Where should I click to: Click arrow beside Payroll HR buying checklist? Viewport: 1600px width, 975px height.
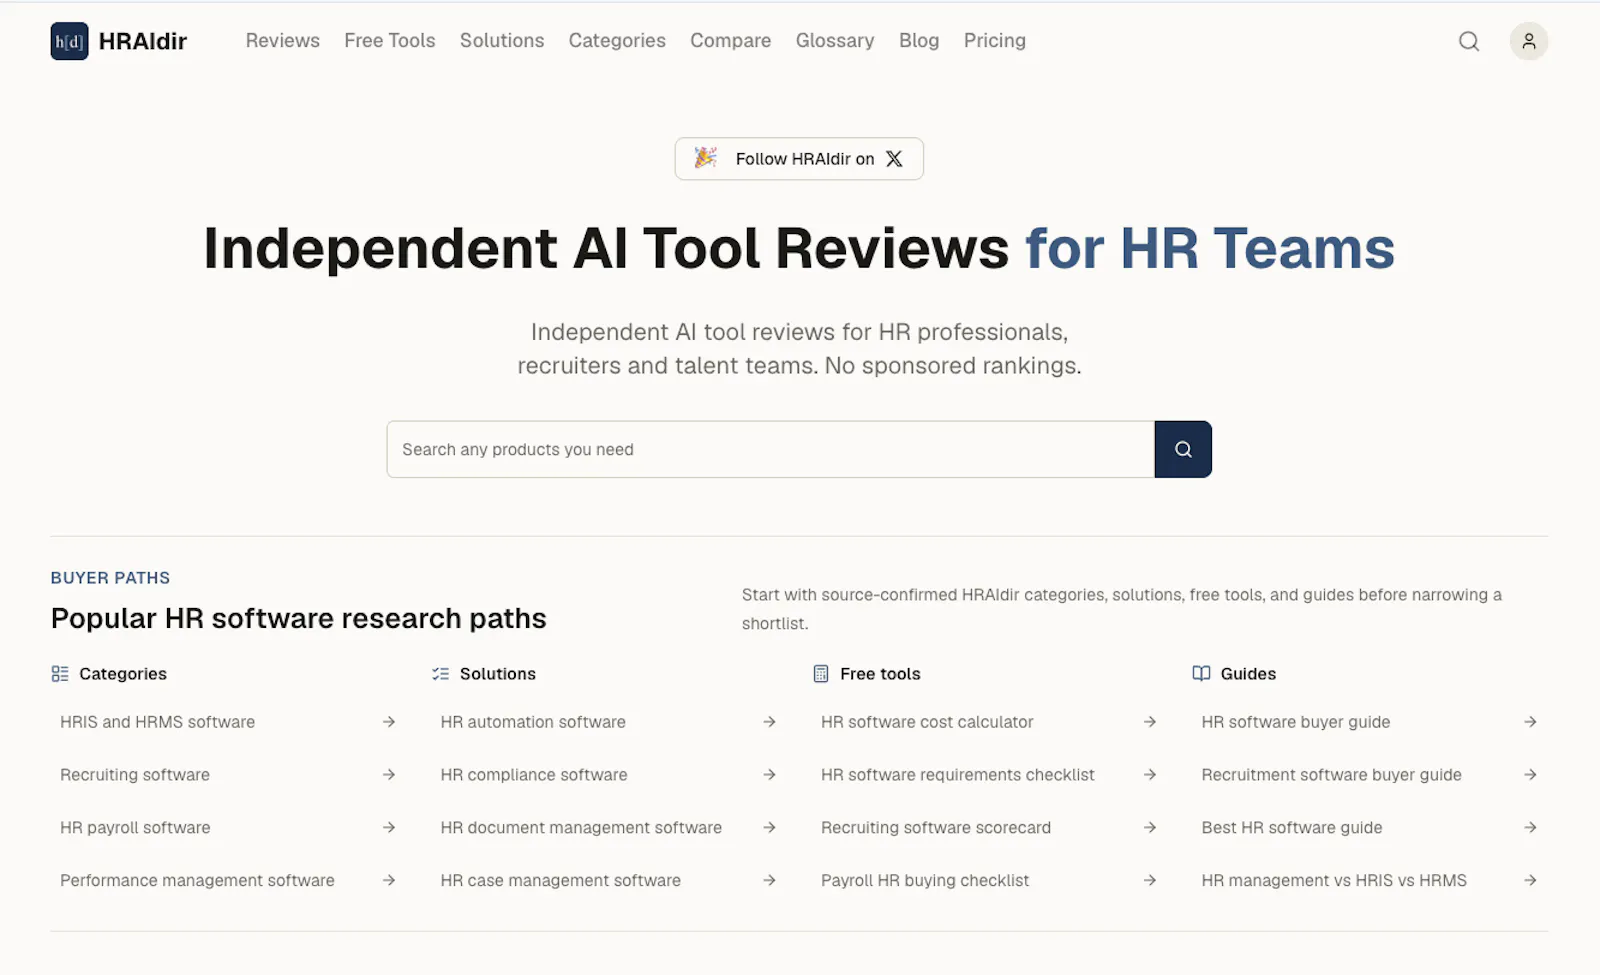point(1150,881)
